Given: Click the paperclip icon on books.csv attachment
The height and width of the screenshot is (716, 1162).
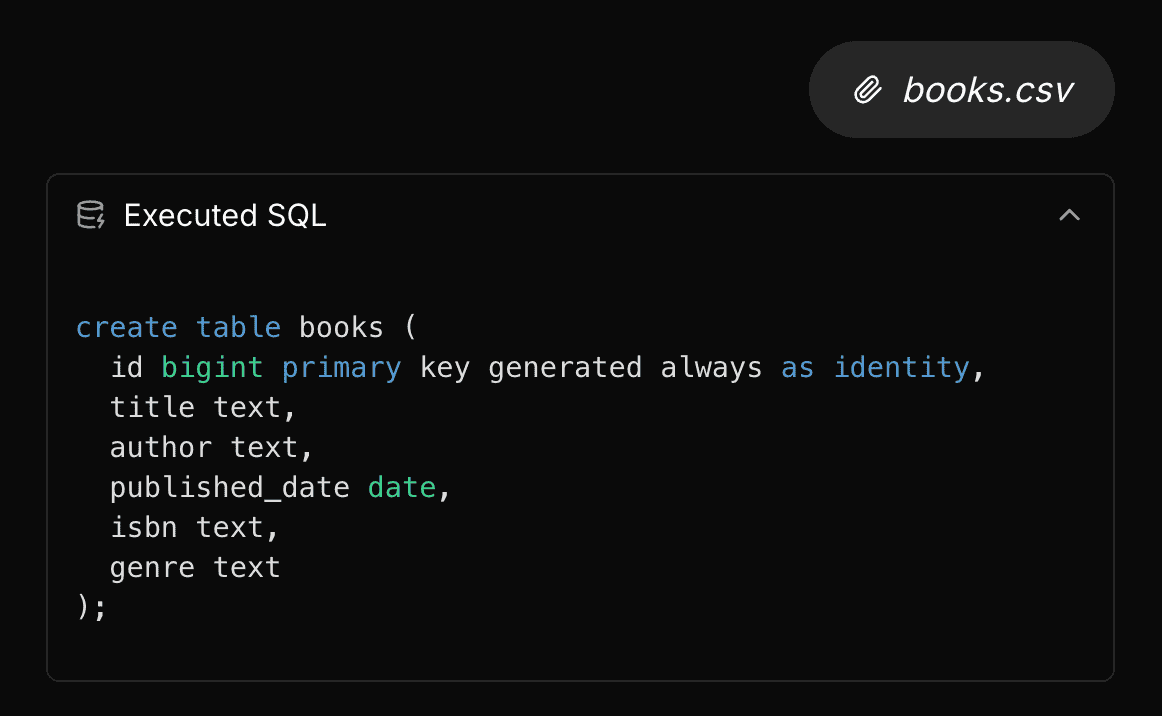Looking at the screenshot, I should pos(866,89).
